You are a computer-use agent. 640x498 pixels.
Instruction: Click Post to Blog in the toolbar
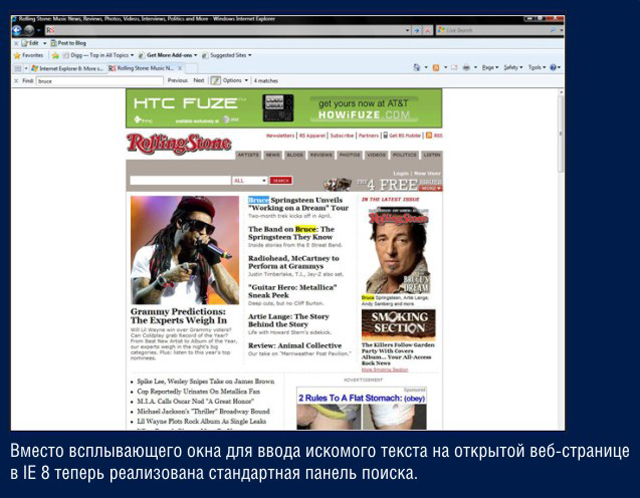click(68, 43)
